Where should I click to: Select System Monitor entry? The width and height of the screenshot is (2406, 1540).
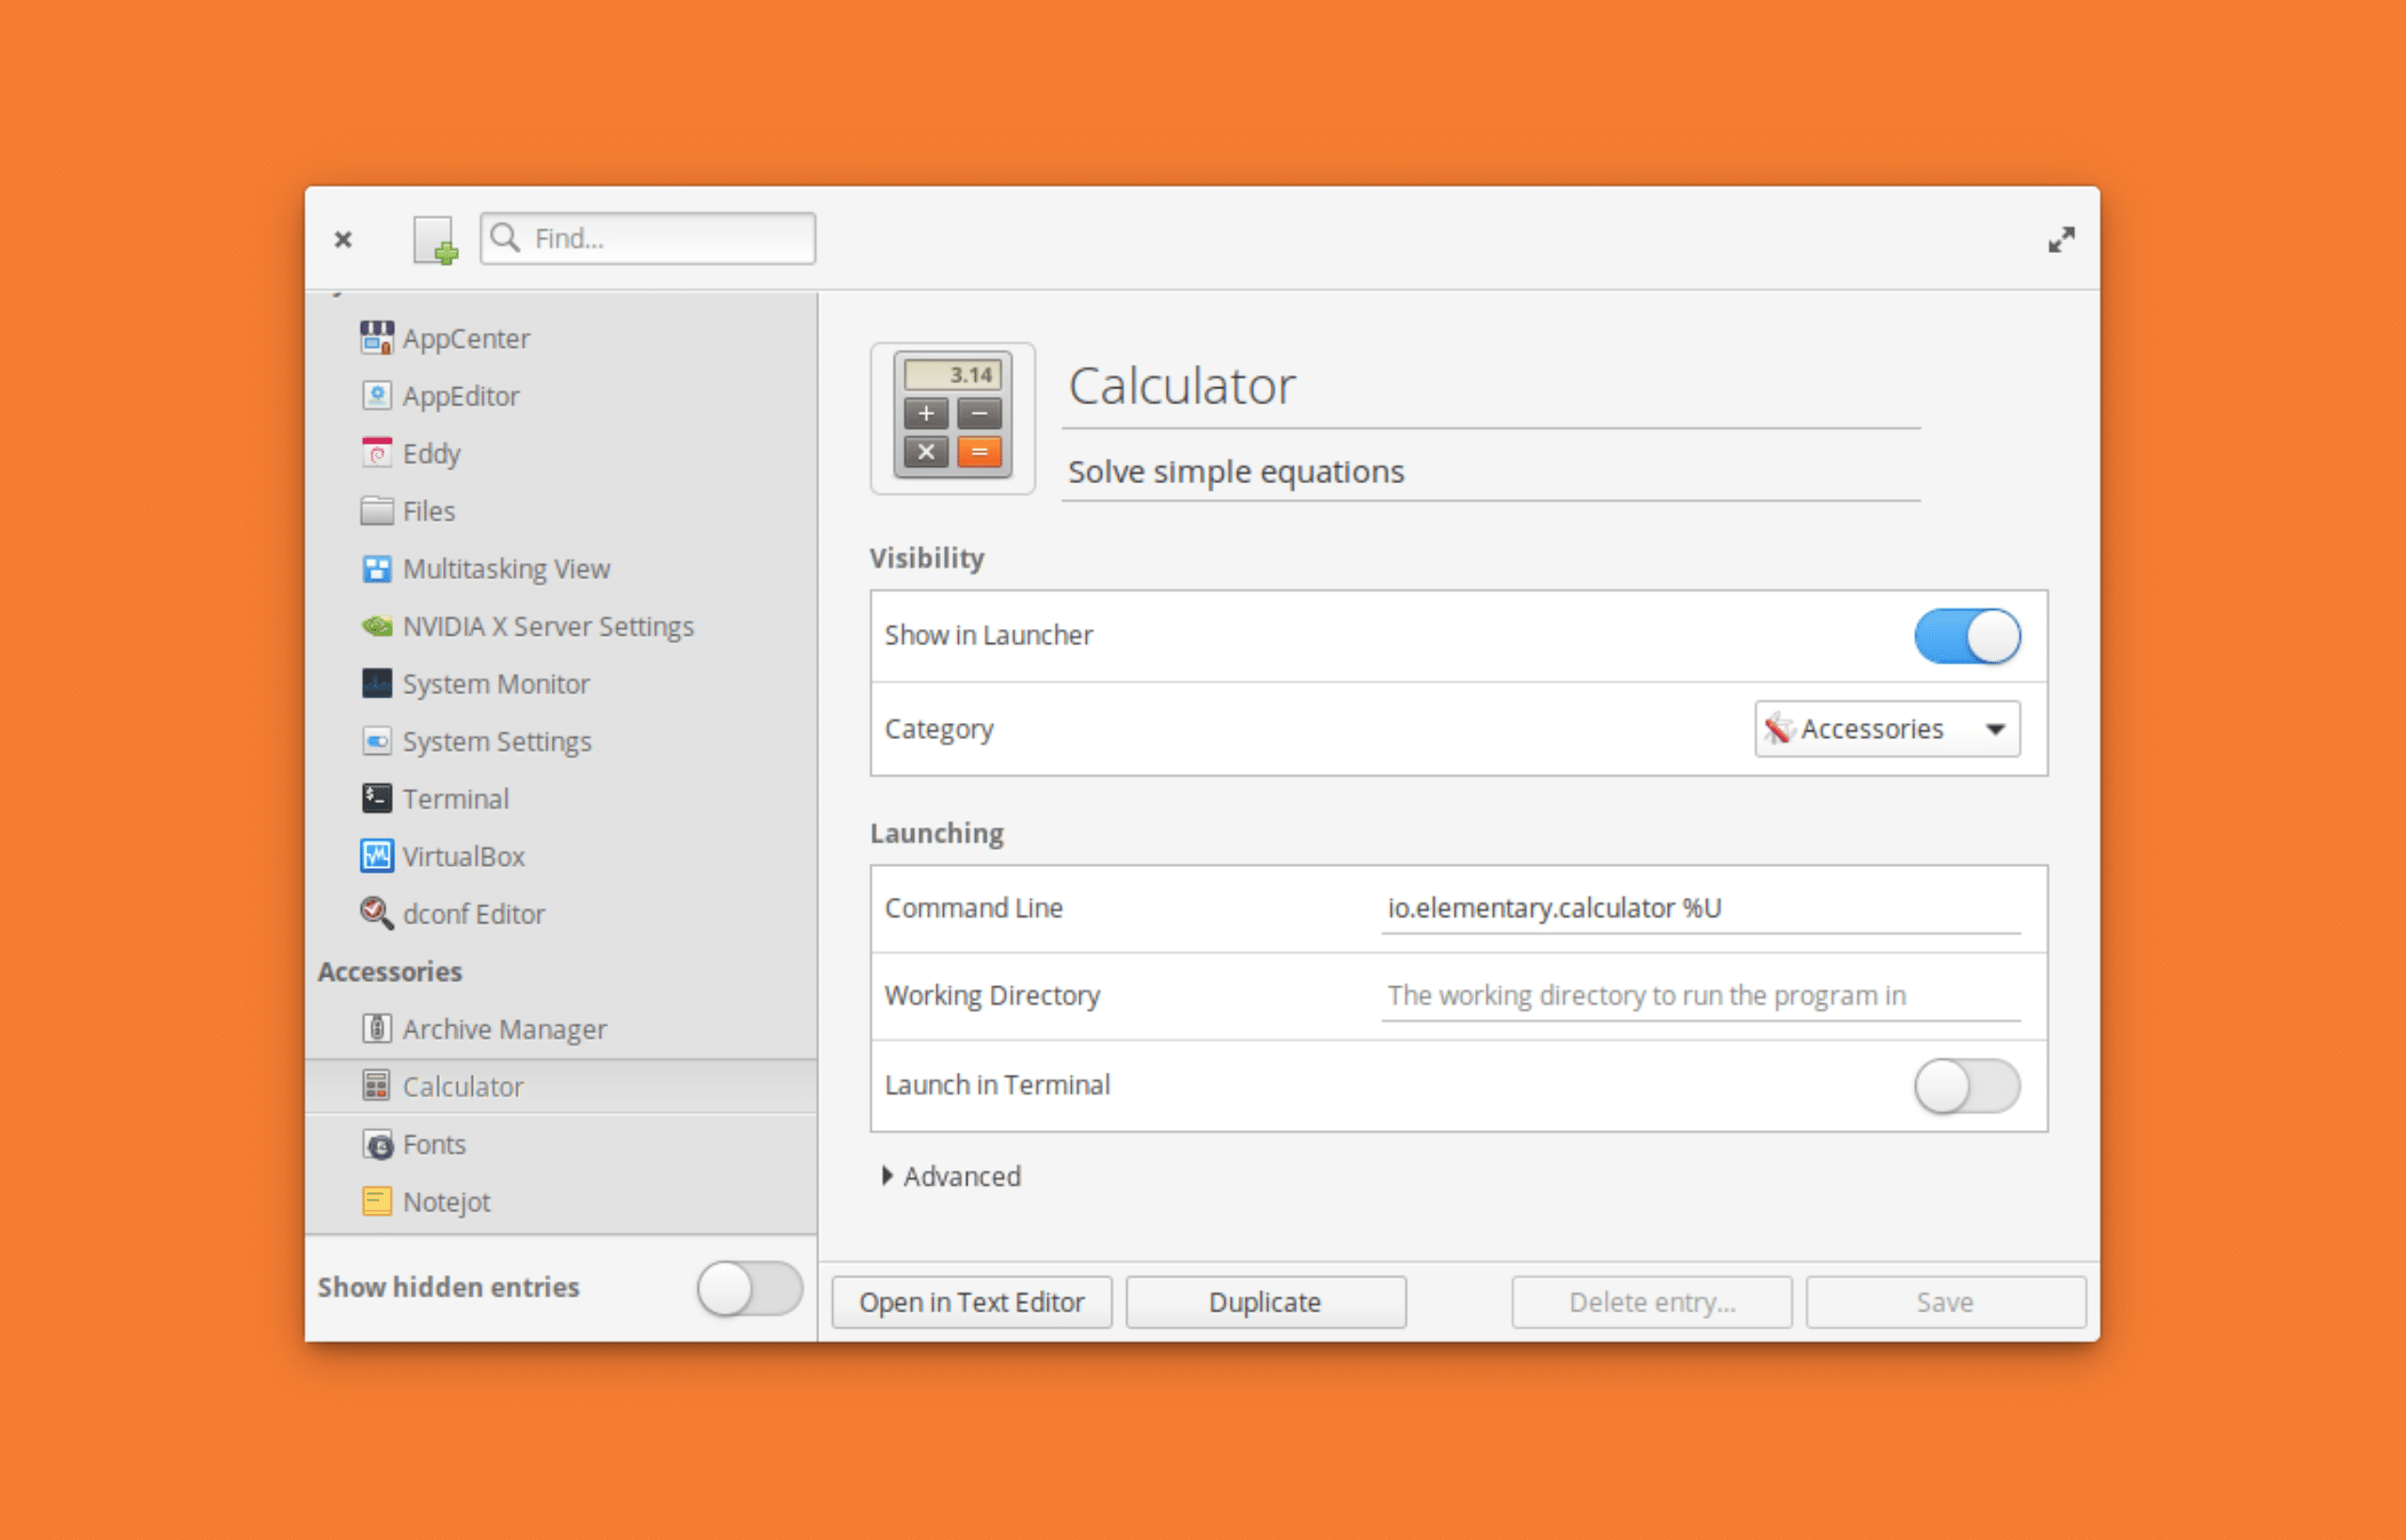point(561,683)
